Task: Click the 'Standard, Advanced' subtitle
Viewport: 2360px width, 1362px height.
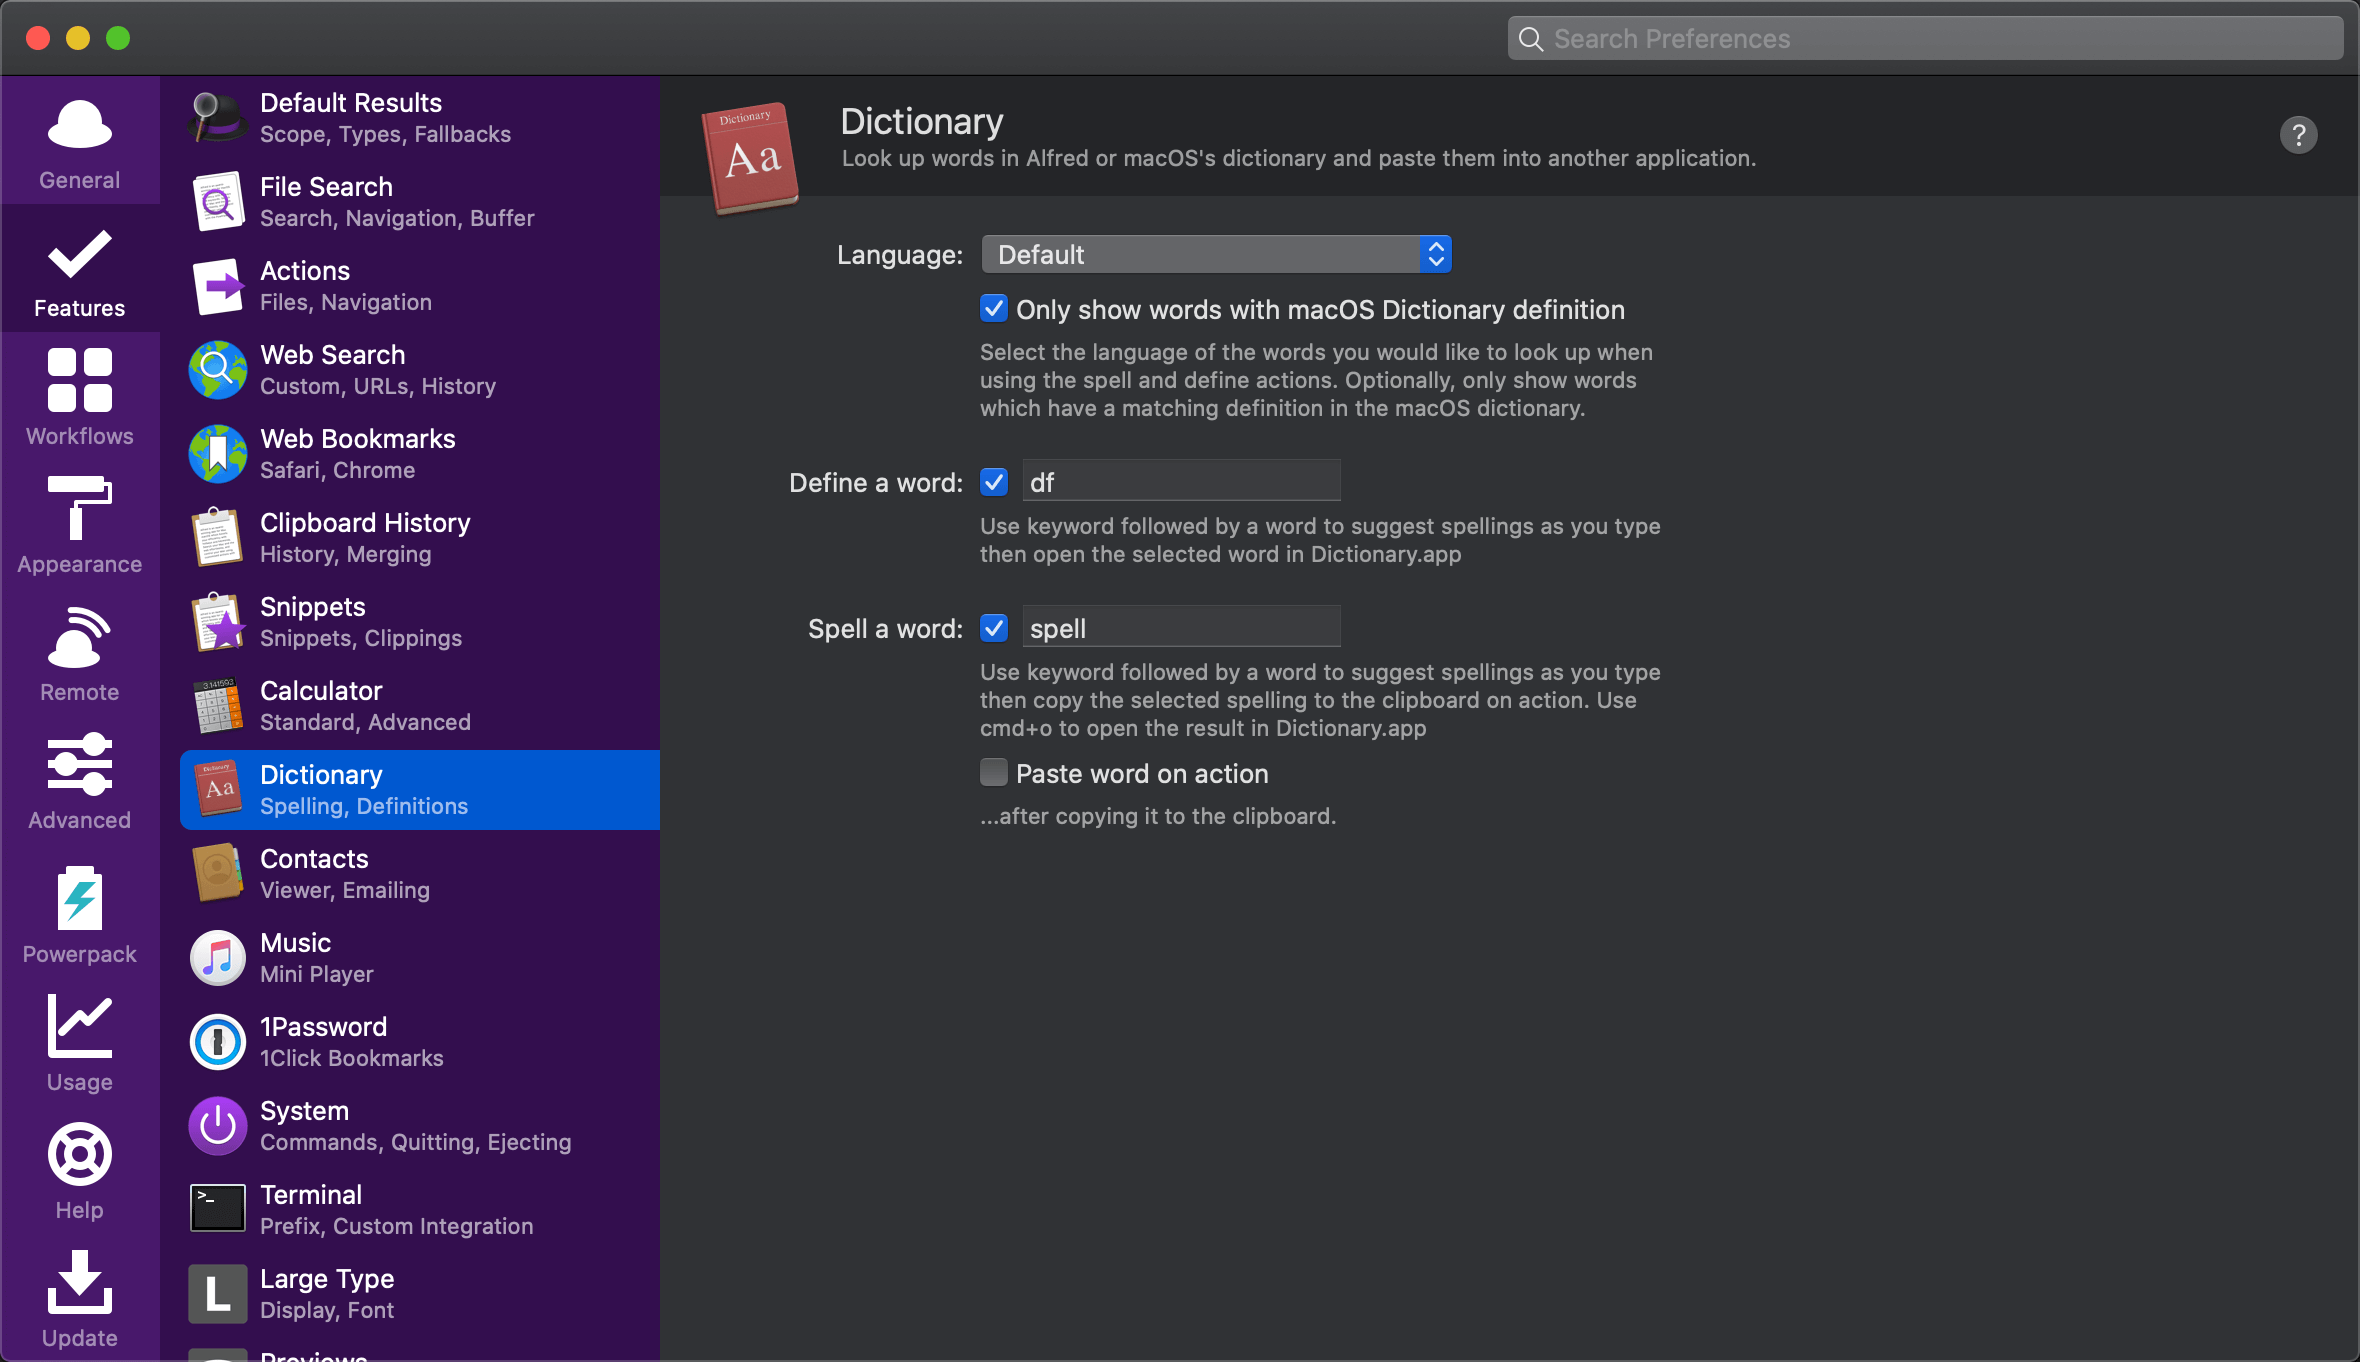Action: tap(365, 722)
